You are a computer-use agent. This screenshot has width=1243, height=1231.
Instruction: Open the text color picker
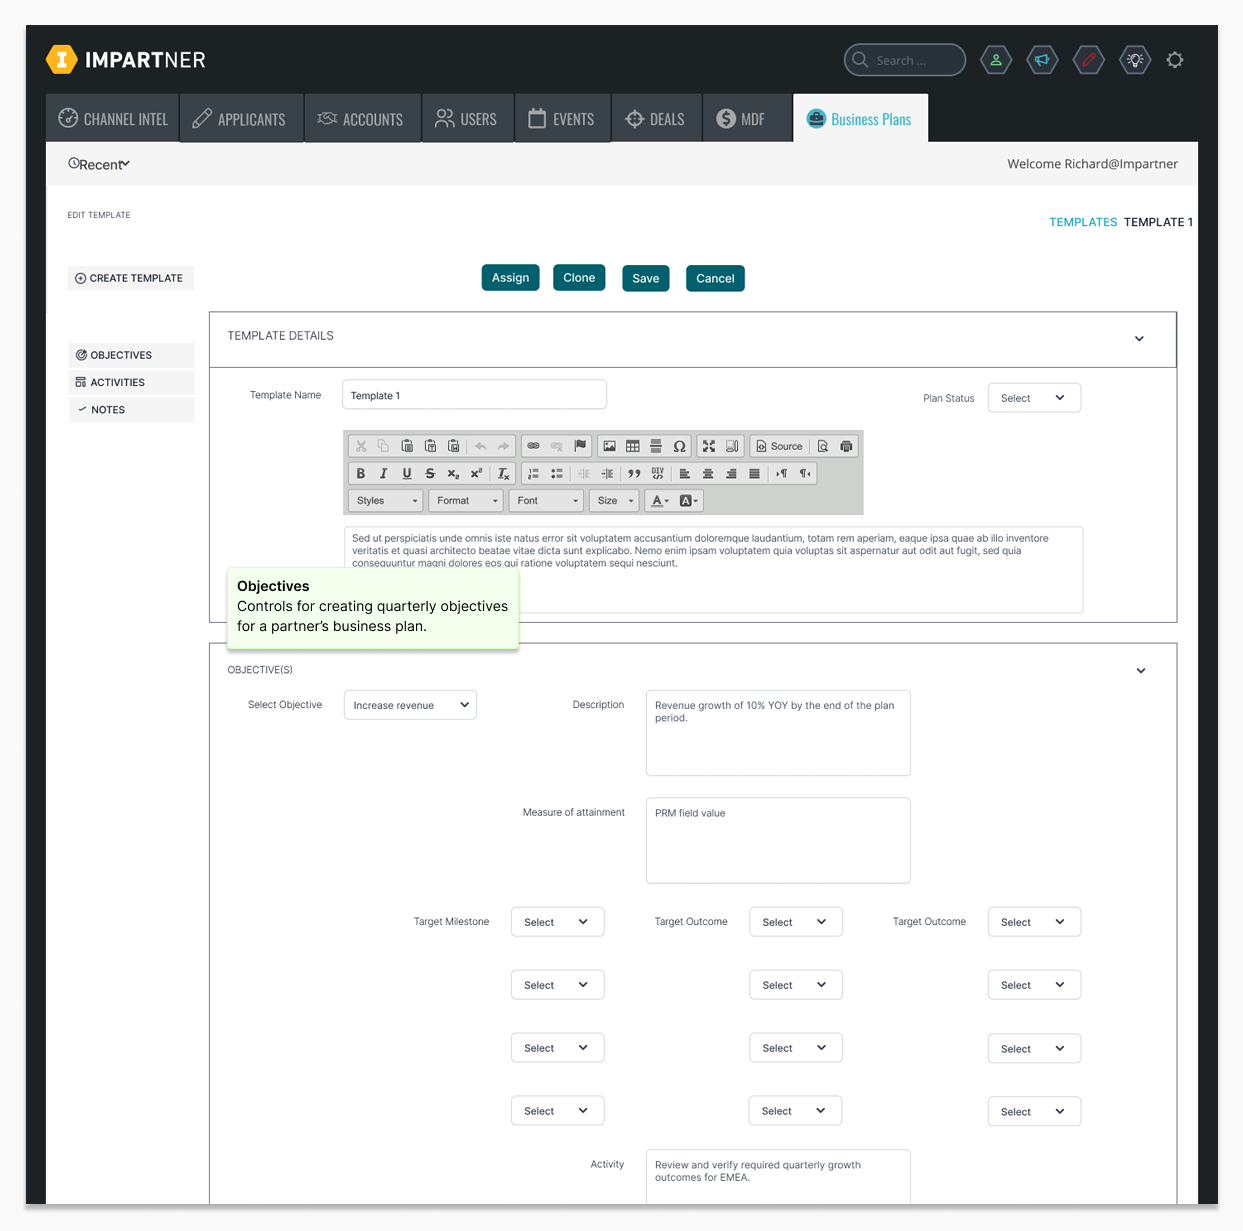point(660,501)
